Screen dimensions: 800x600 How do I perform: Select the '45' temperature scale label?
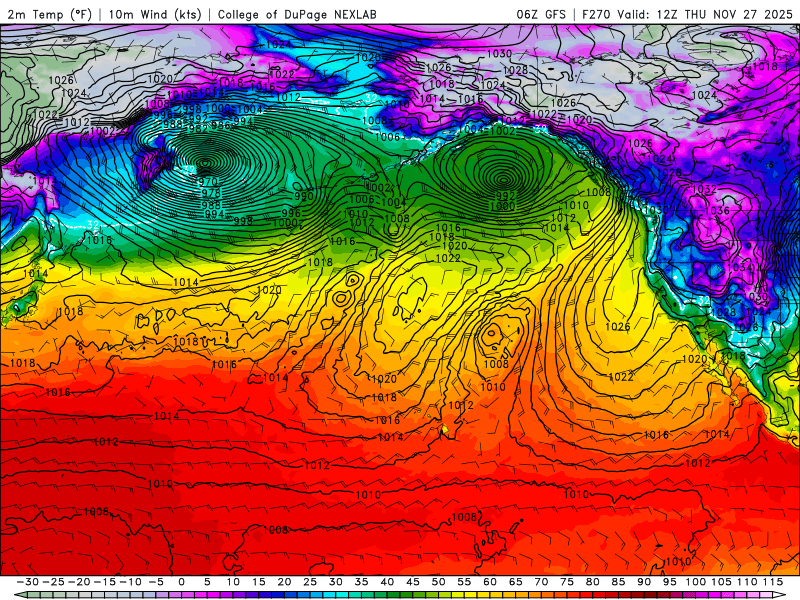pyautogui.click(x=413, y=582)
